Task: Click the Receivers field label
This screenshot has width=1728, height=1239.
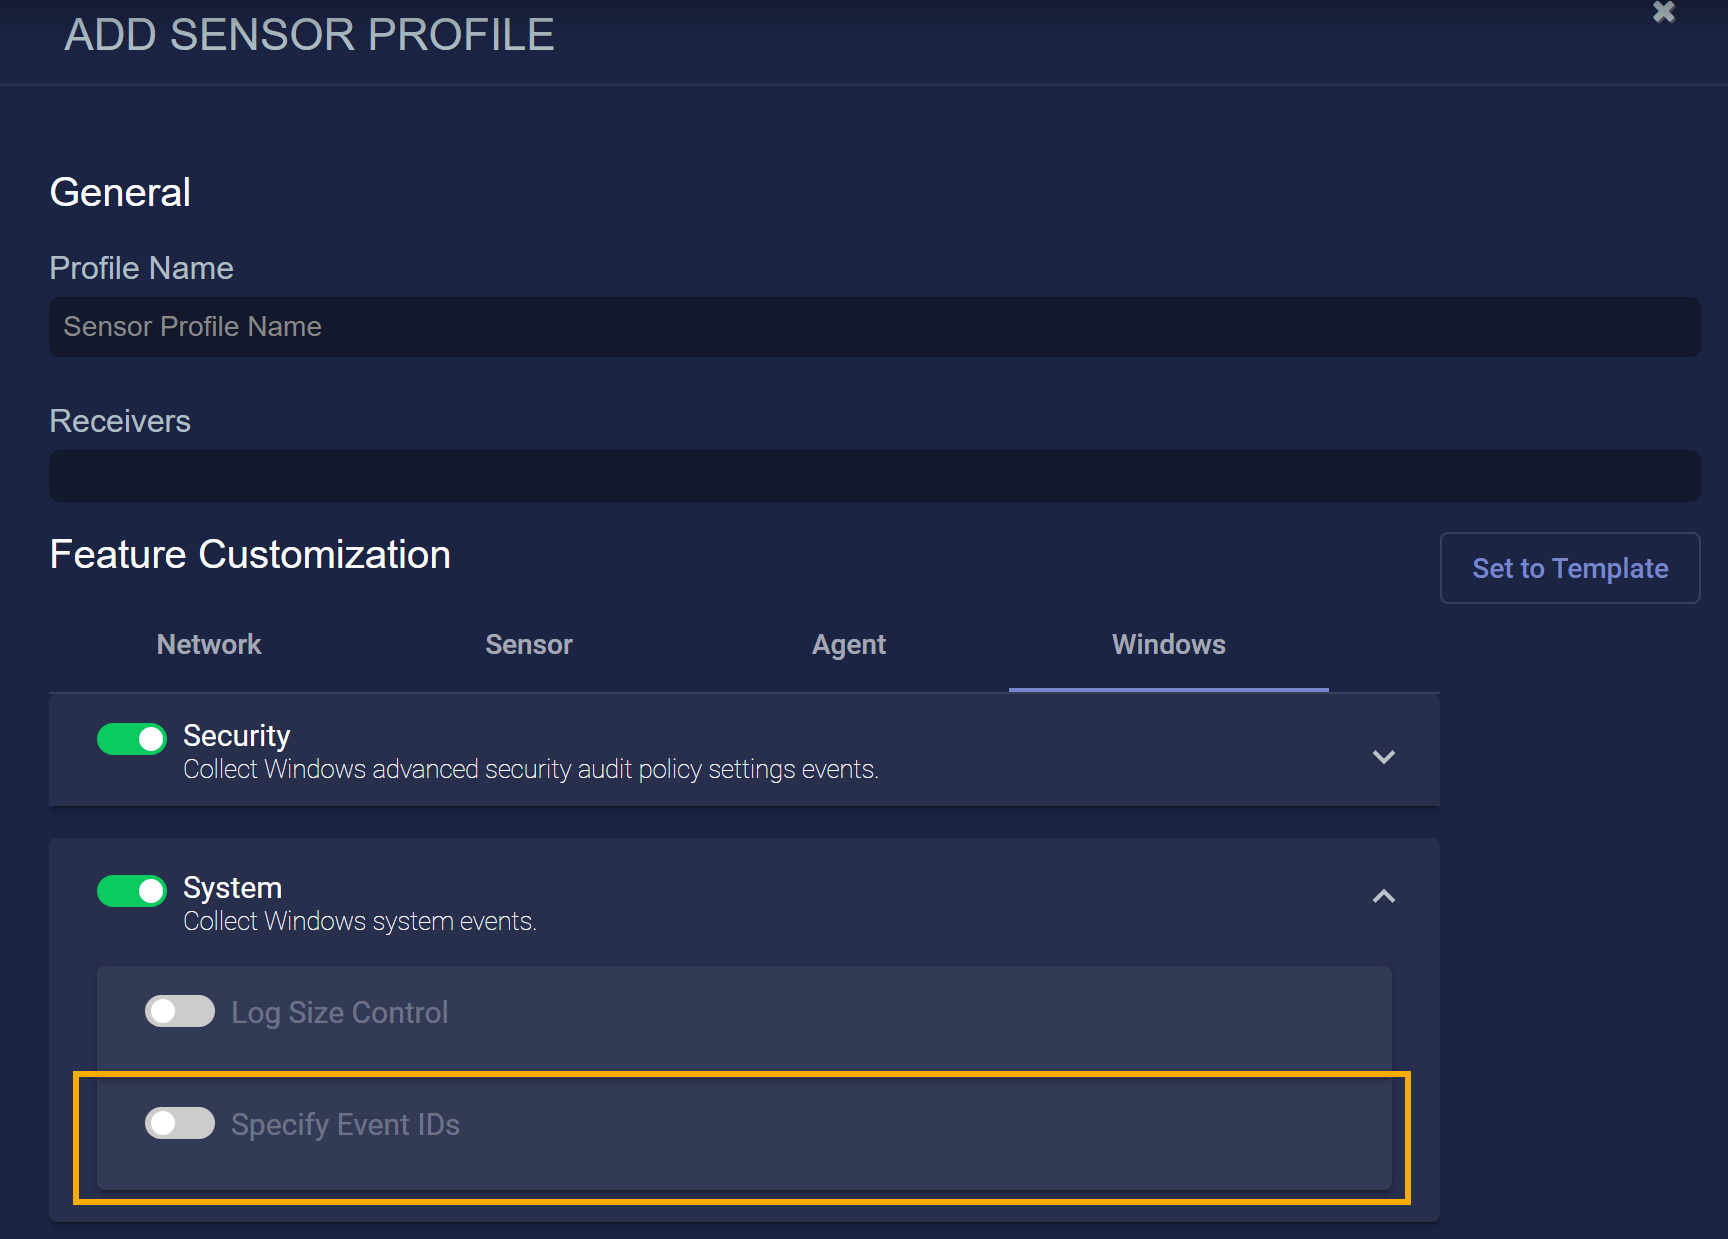Action: (x=120, y=421)
